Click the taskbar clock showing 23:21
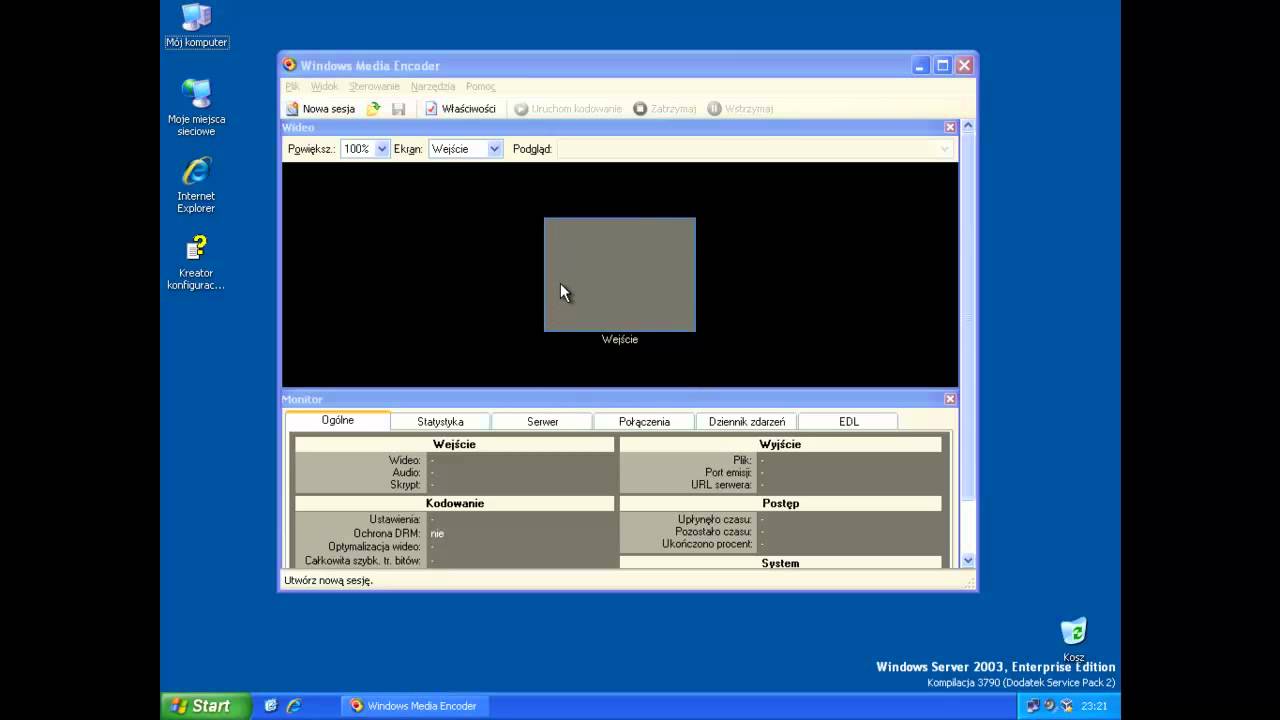The width and height of the screenshot is (1280, 720). (x=1094, y=706)
